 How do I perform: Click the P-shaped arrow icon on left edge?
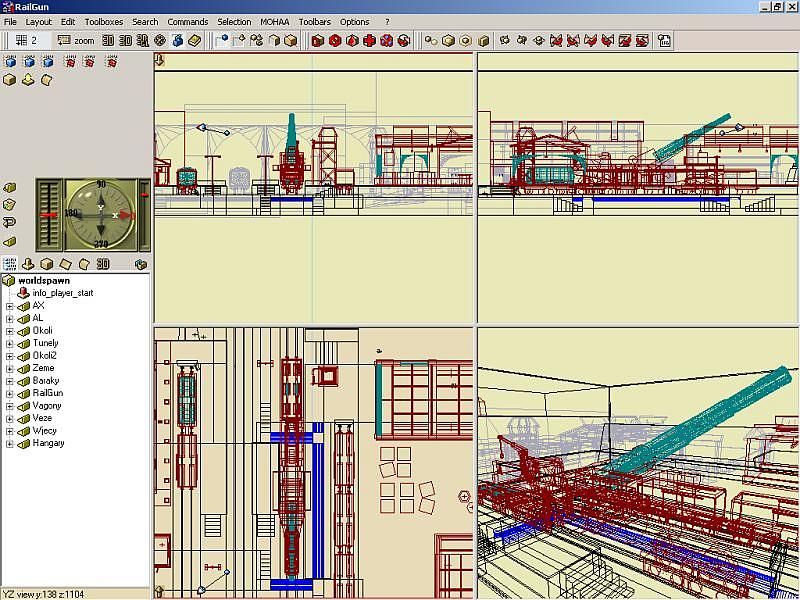10,222
